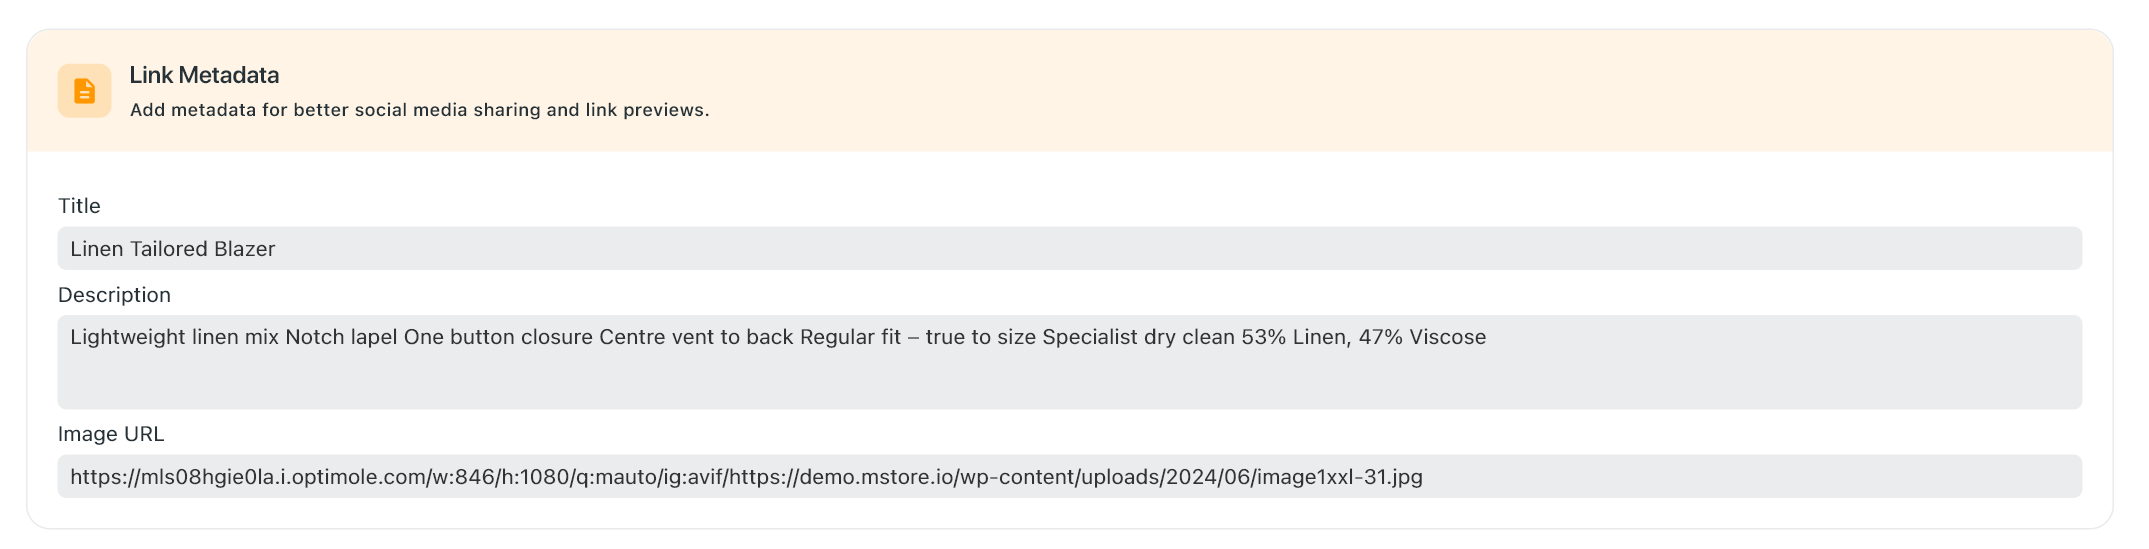Click the "Description" field label
This screenshot has height=549, width=2149.
(x=114, y=295)
